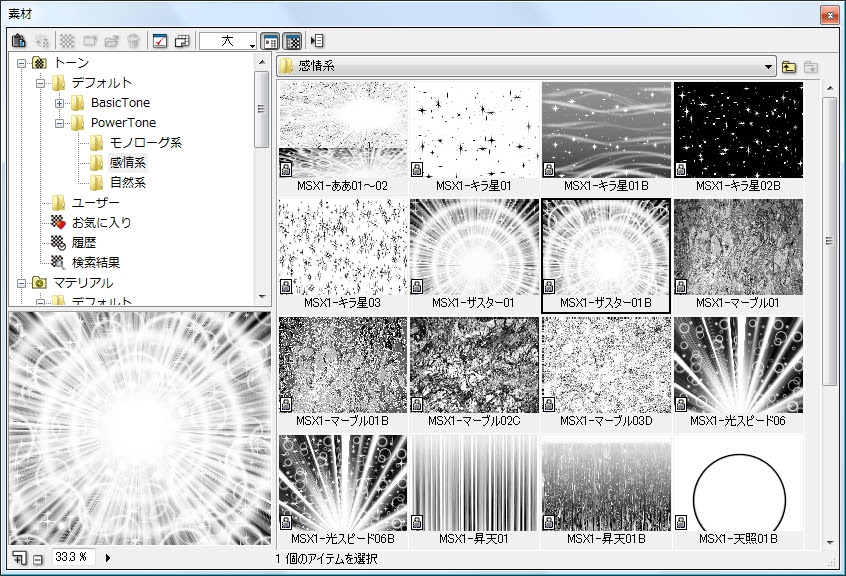Select the MSX1-マーブル03D thumbnail
This screenshot has height=576, width=846.
(606, 373)
